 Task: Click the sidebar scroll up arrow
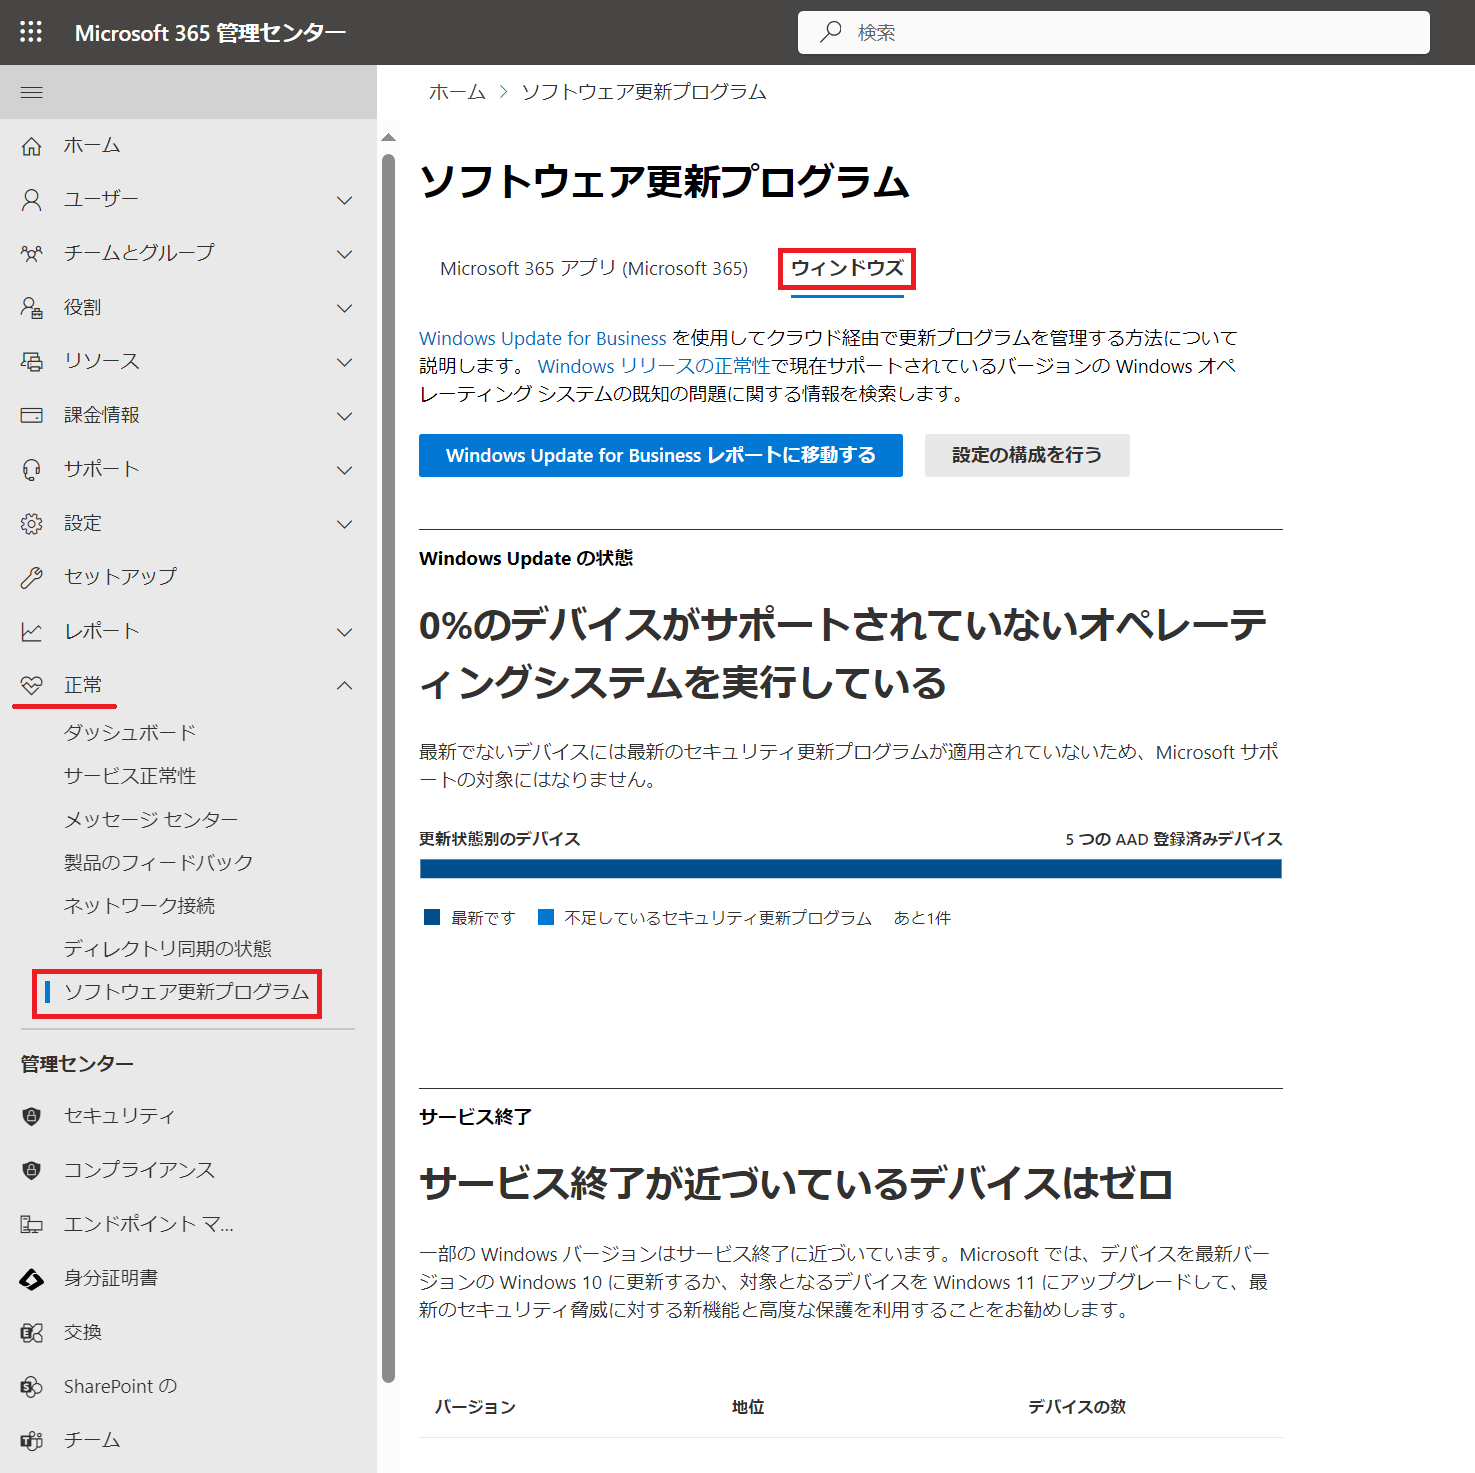pyautogui.click(x=389, y=137)
